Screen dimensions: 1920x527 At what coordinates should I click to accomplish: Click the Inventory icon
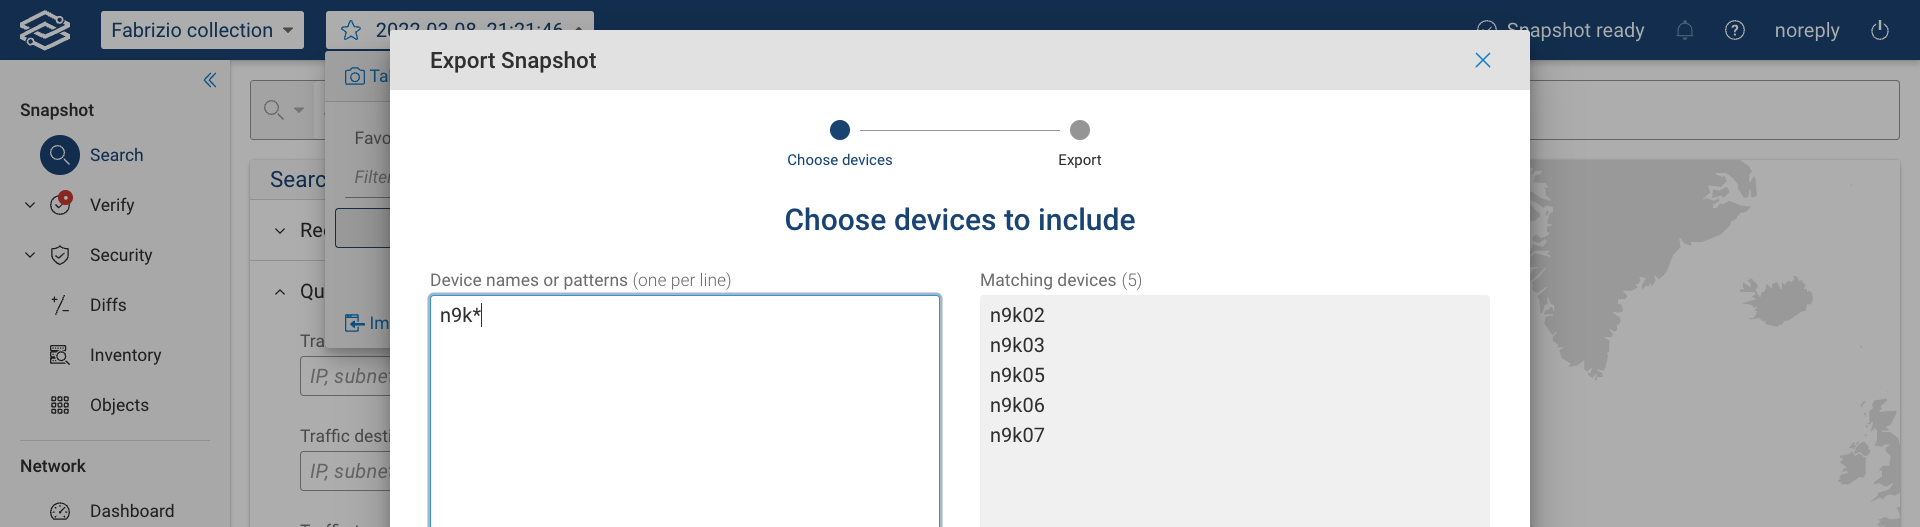tap(60, 355)
